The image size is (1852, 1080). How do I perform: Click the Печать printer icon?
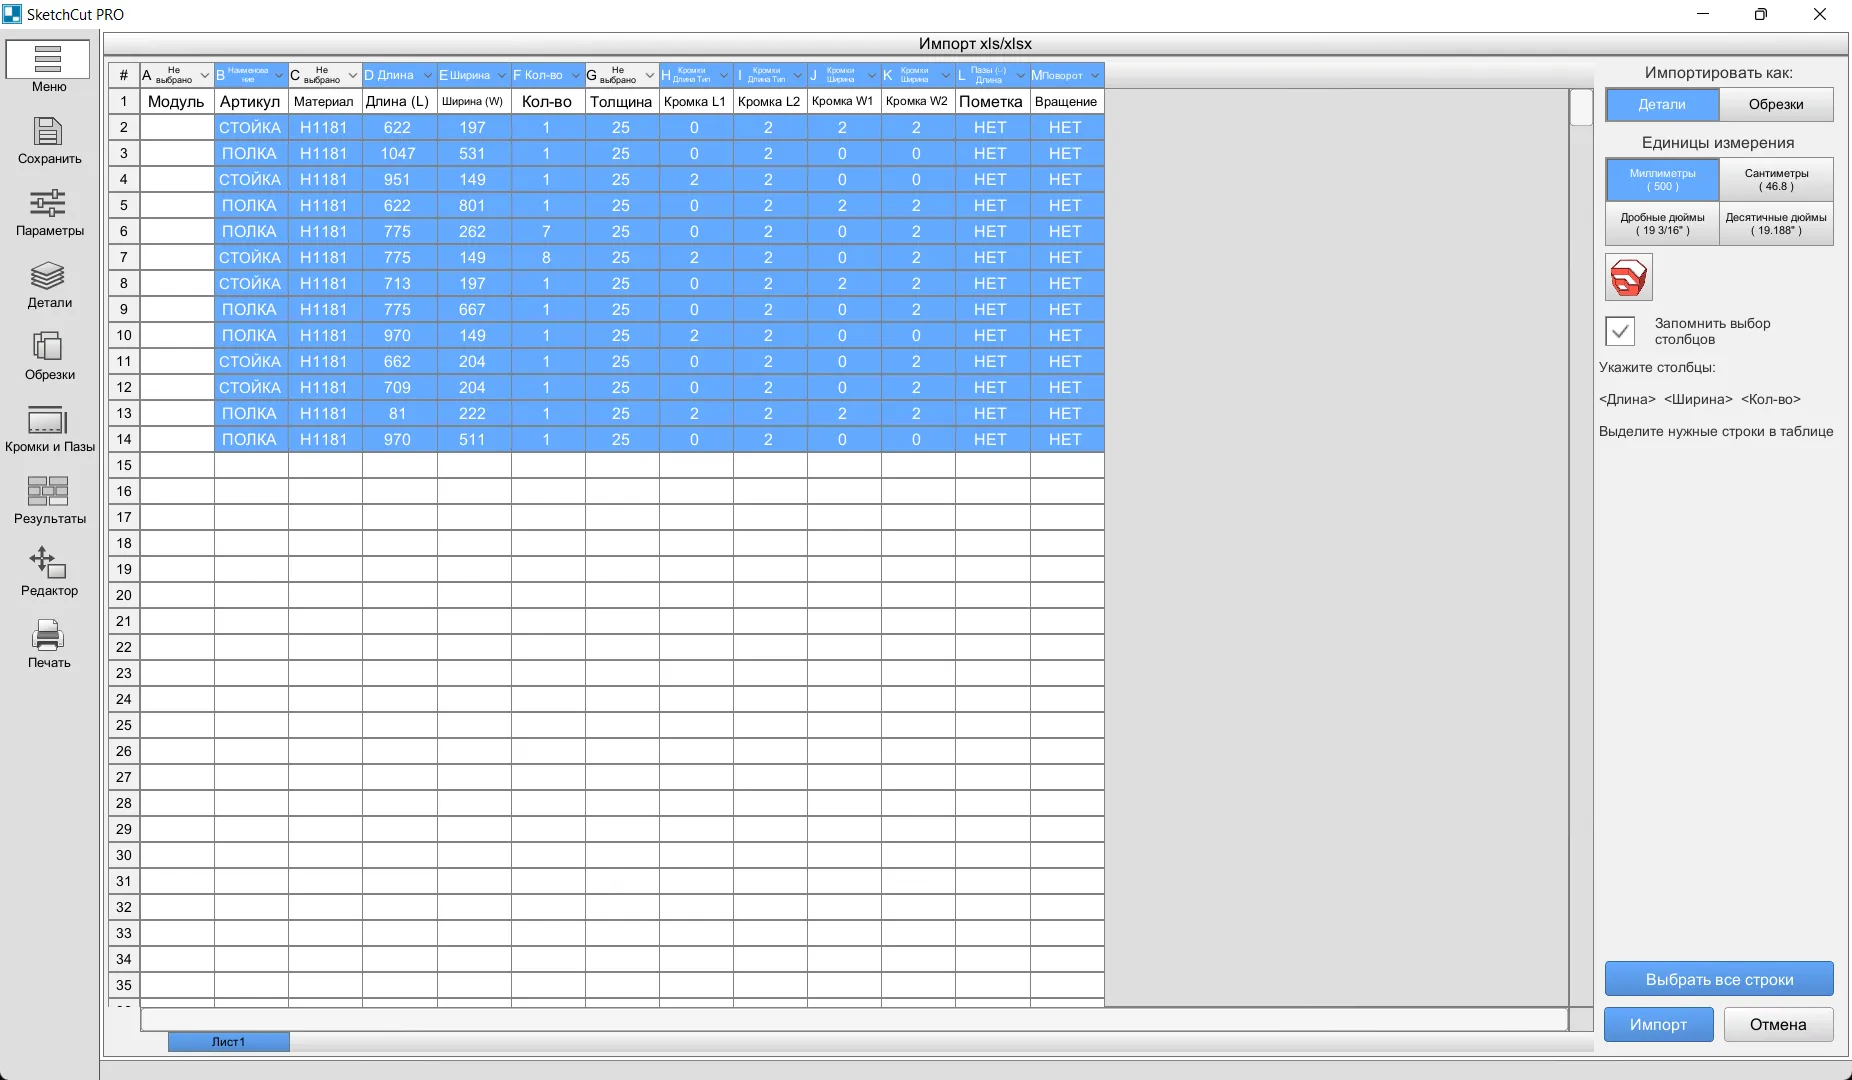(48, 635)
